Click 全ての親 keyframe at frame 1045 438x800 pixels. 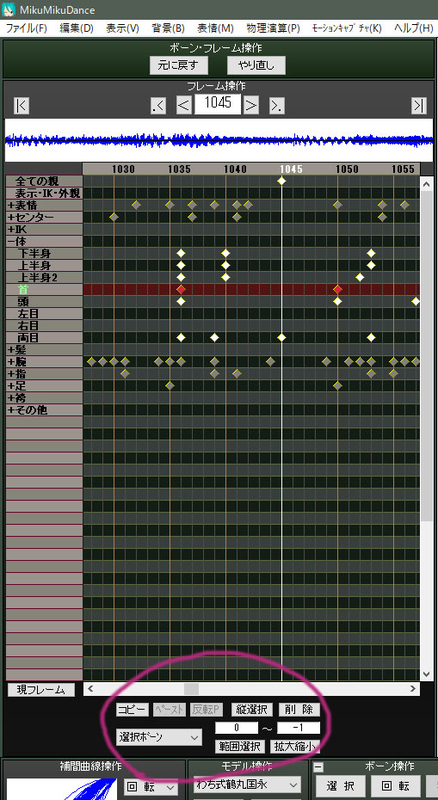pyautogui.click(x=281, y=181)
